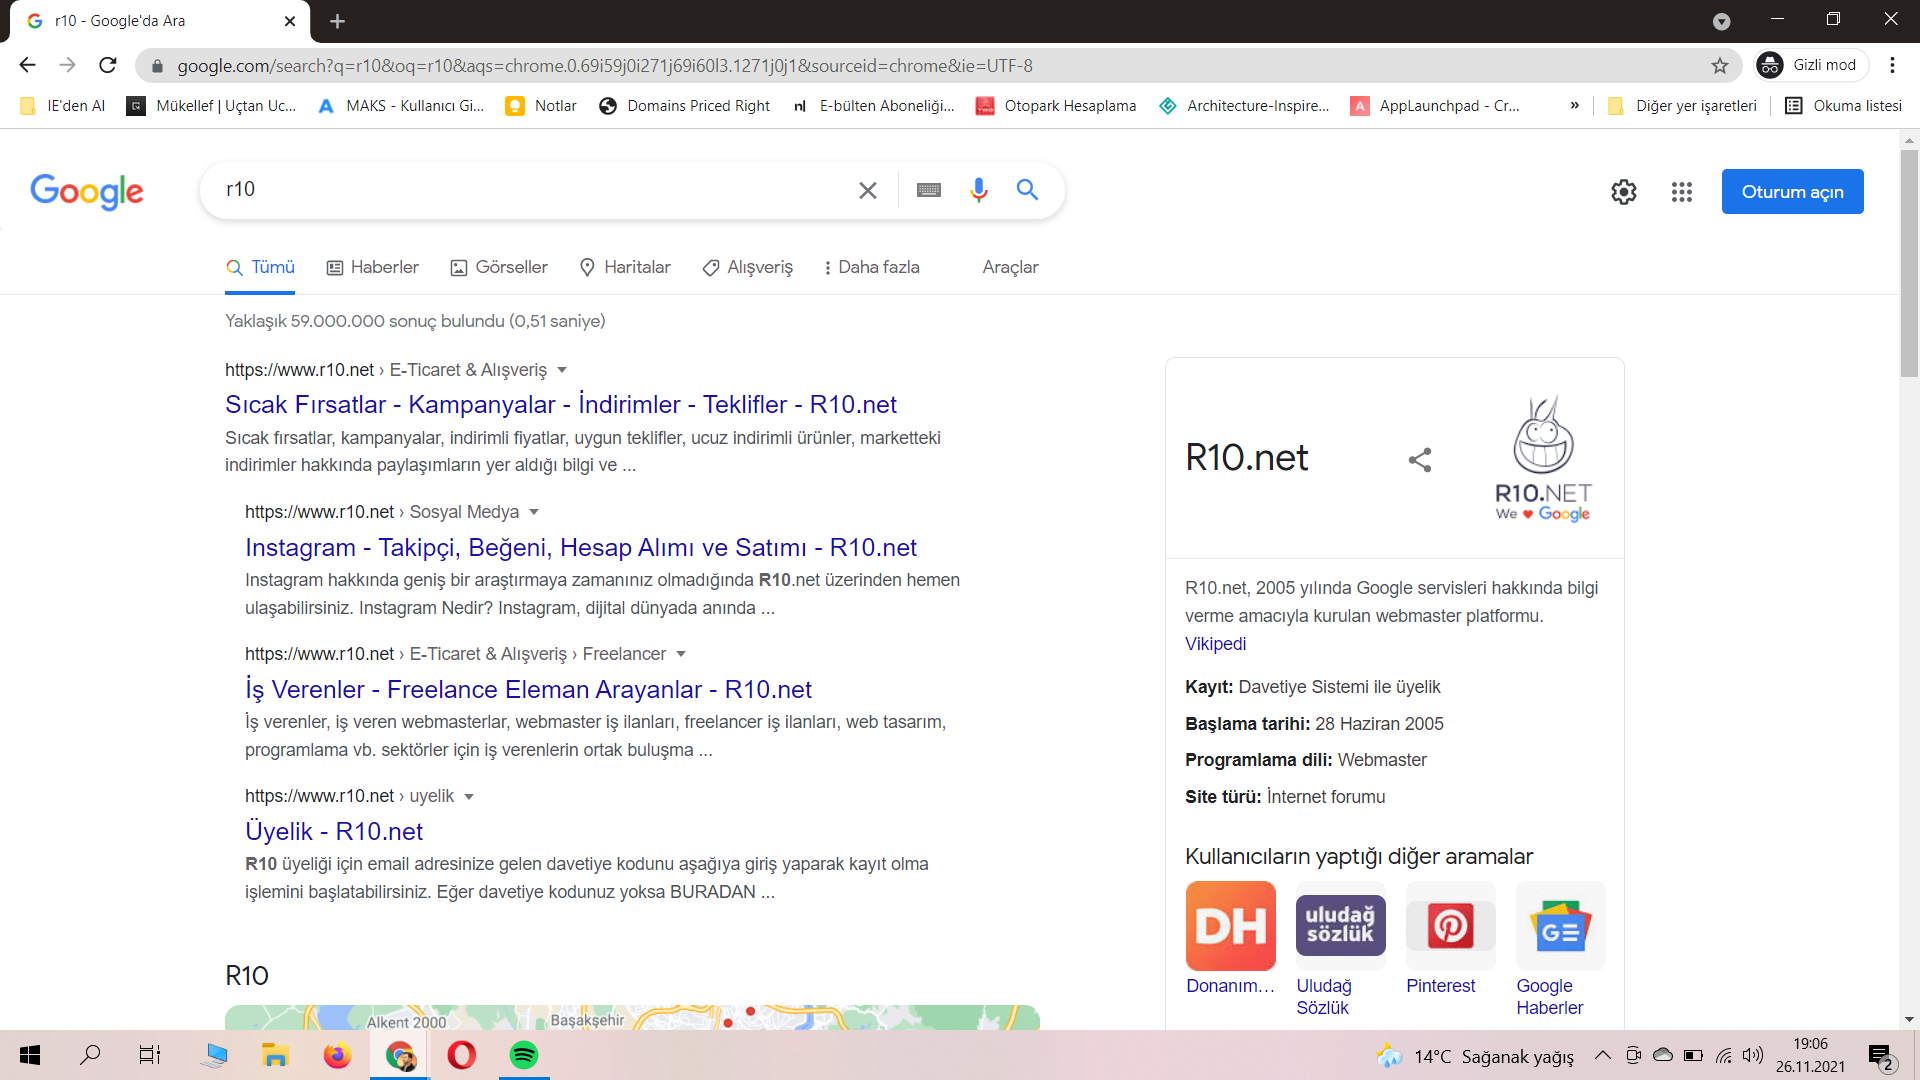Viewport: 1920px width, 1080px height.
Task: Open the Domains Priced Right bookmark
Action: click(684, 106)
